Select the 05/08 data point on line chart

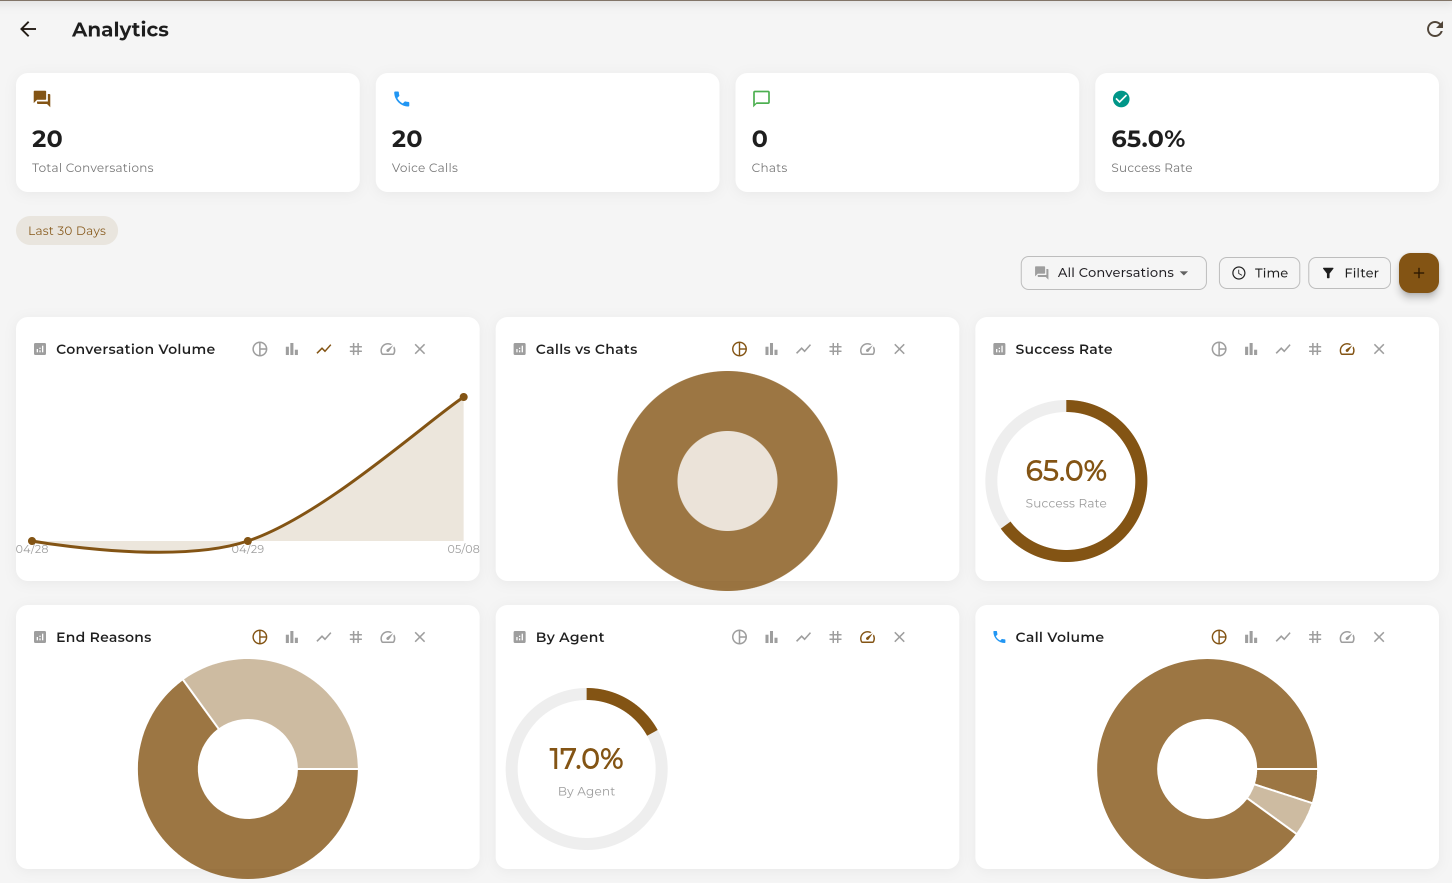click(464, 397)
